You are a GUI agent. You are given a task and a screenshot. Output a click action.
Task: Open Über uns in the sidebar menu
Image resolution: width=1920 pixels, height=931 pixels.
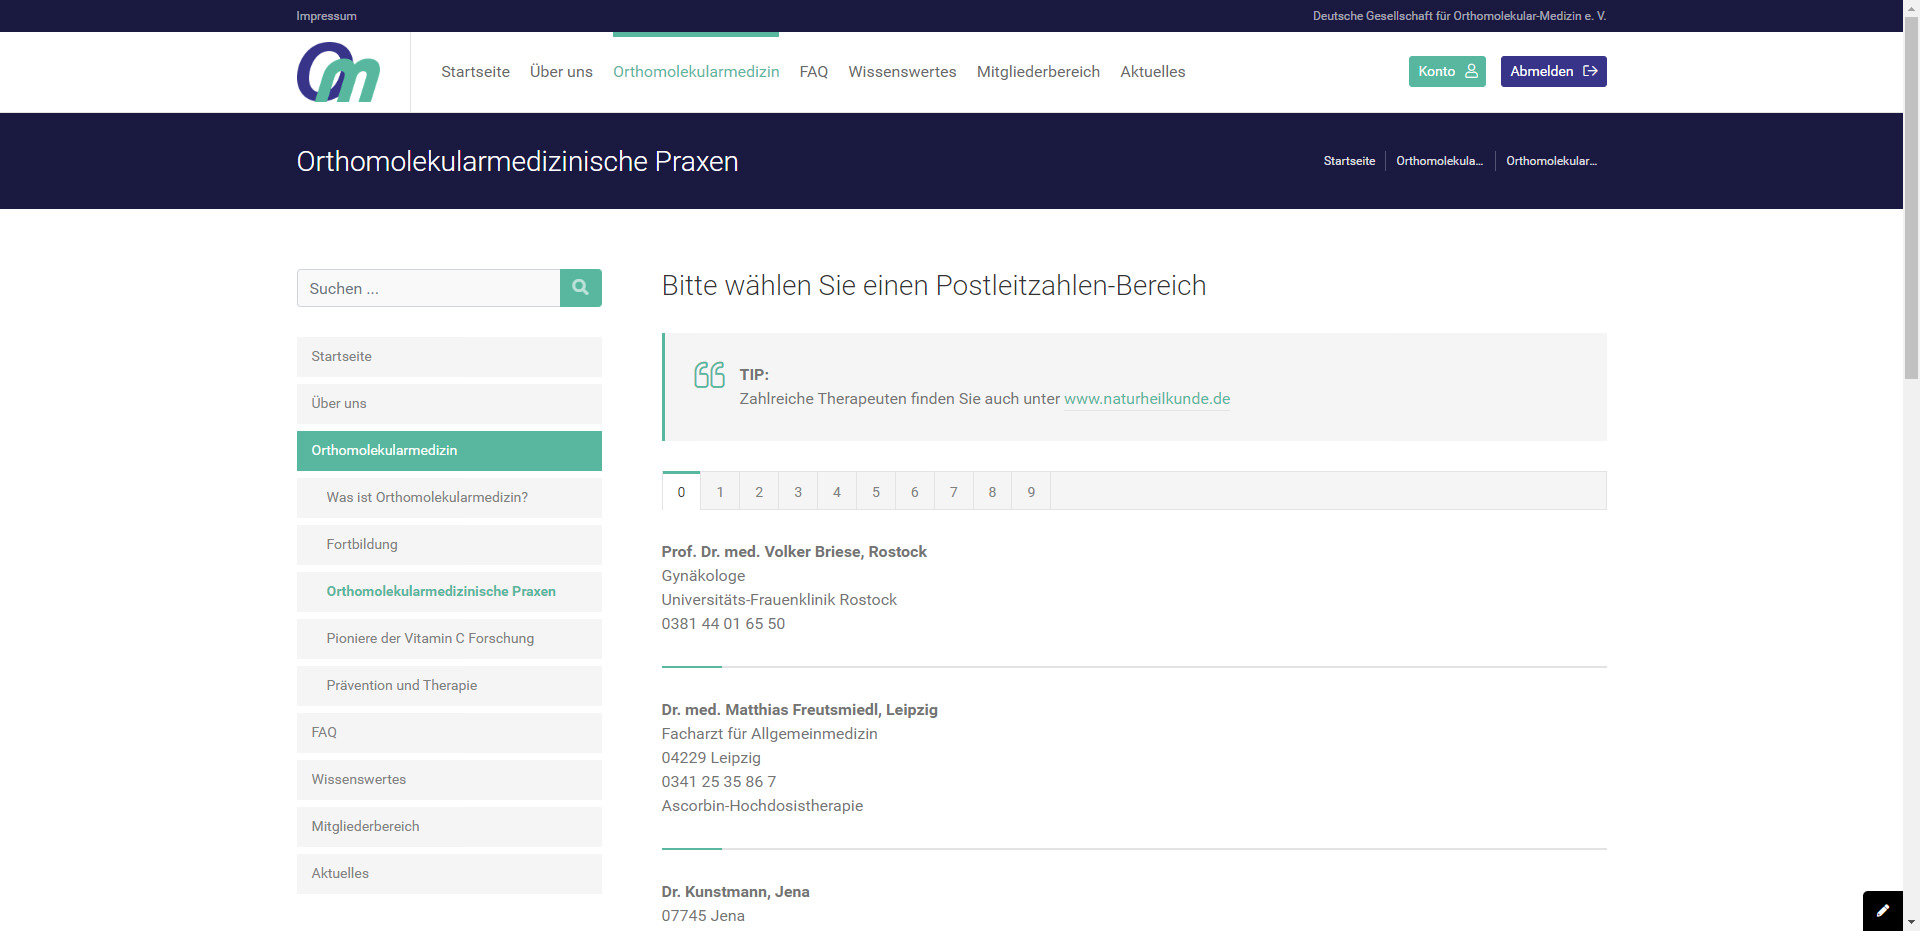pos(449,403)
